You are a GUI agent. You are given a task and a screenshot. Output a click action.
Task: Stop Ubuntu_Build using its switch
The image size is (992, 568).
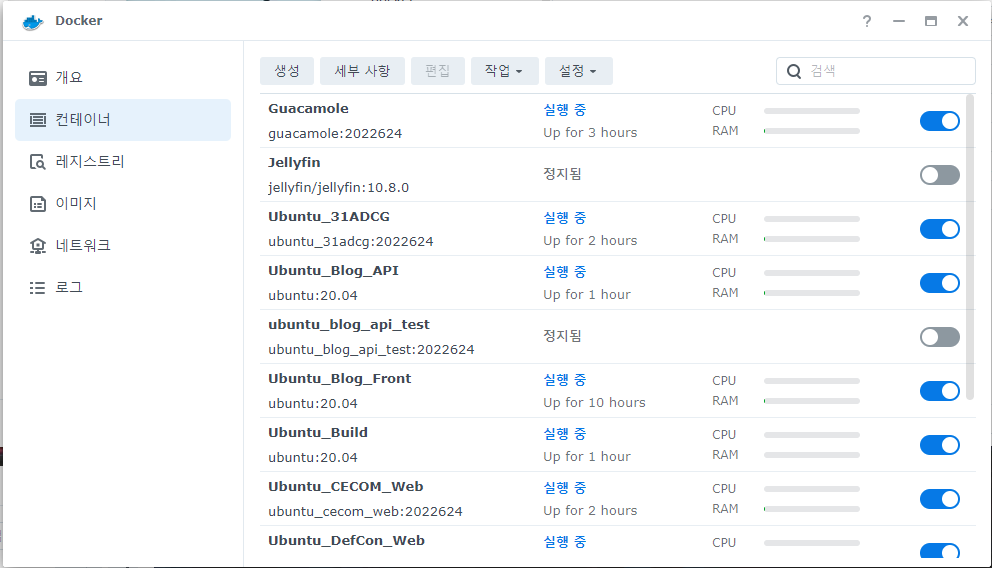pyautogui.click(x=939, y=445)
